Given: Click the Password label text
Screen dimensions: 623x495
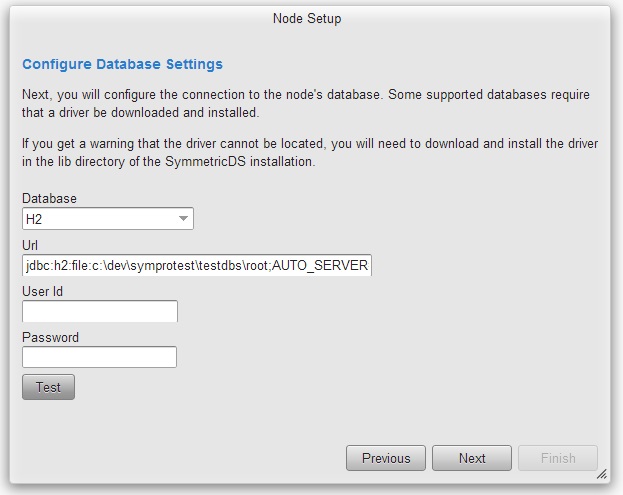Looking at the screenshot, I should tap(50, 337).
